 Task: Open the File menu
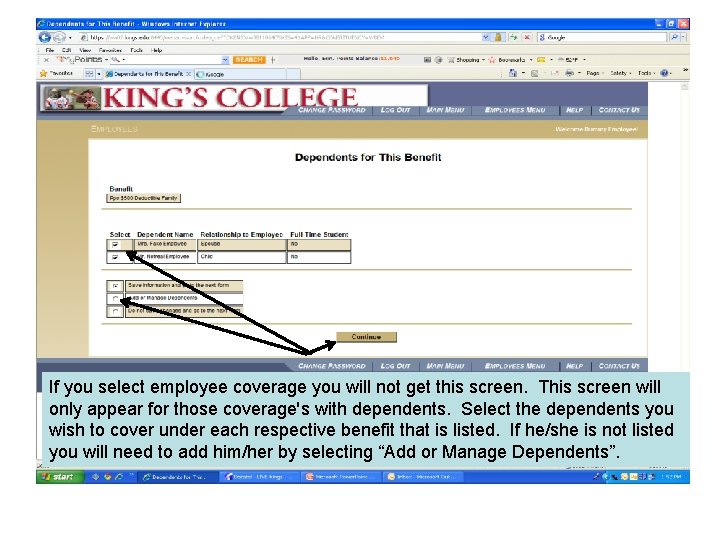(50, 50)
